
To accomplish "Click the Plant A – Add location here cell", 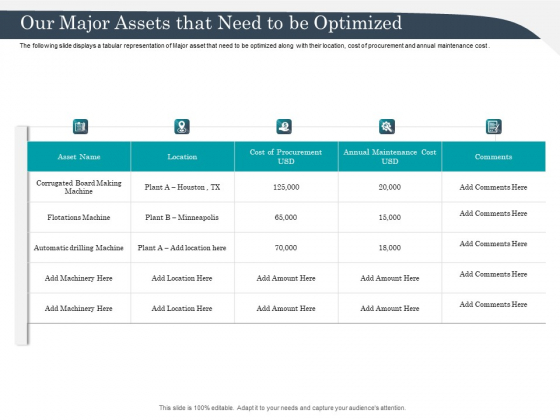I will pyautogui.click(x=182, y=248).
